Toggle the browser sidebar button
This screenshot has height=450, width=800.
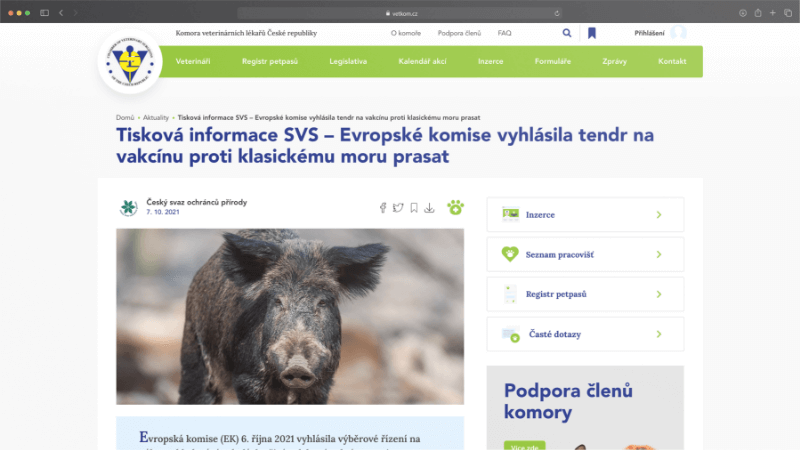(x=44, y=13)
